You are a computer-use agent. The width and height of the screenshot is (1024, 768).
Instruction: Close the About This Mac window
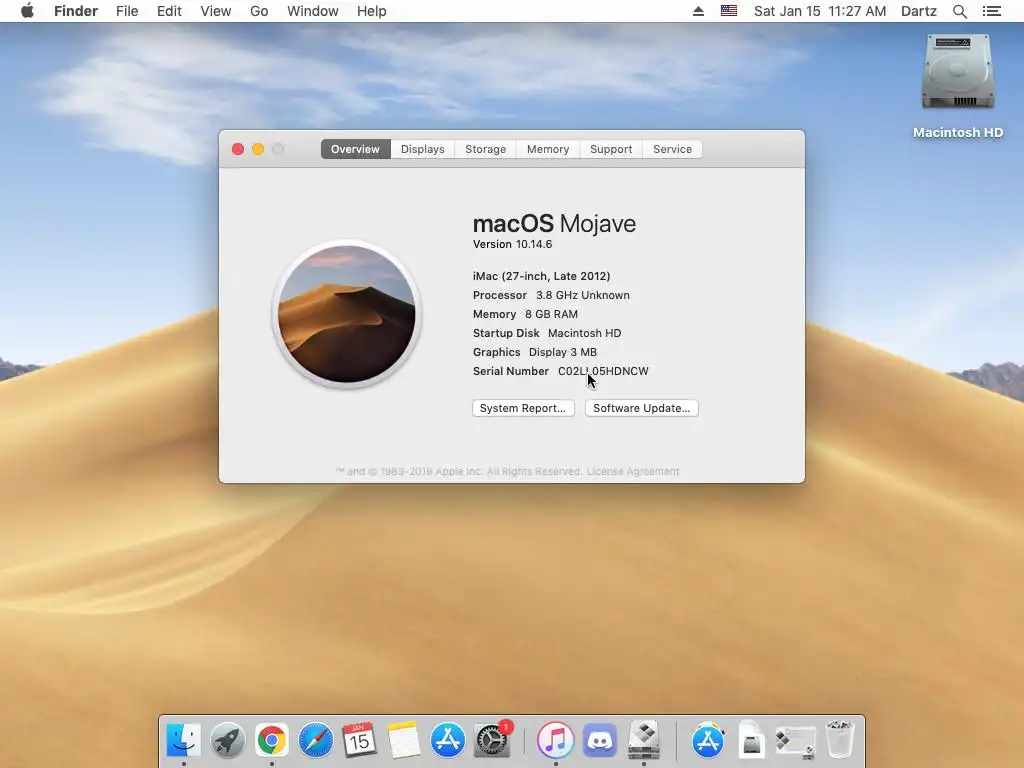click(238, 149)
